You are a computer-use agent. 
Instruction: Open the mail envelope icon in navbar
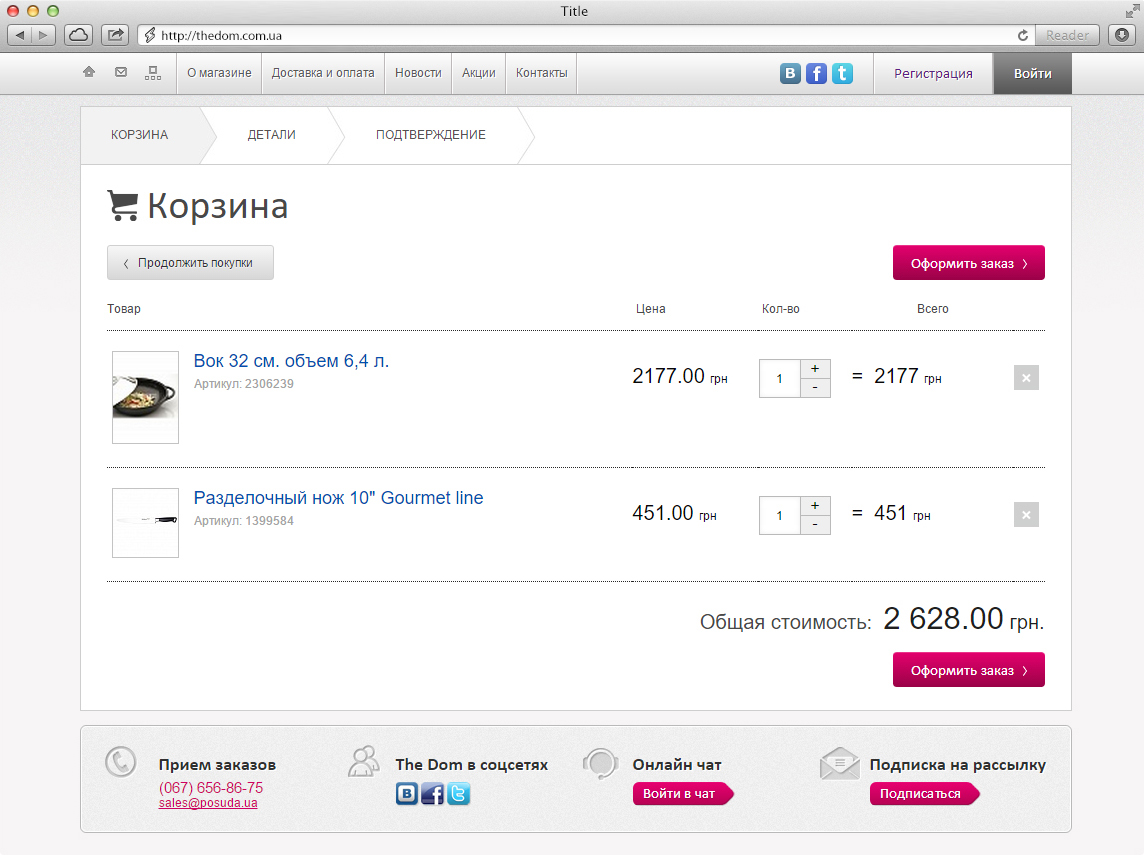click(x=121, y=73)
